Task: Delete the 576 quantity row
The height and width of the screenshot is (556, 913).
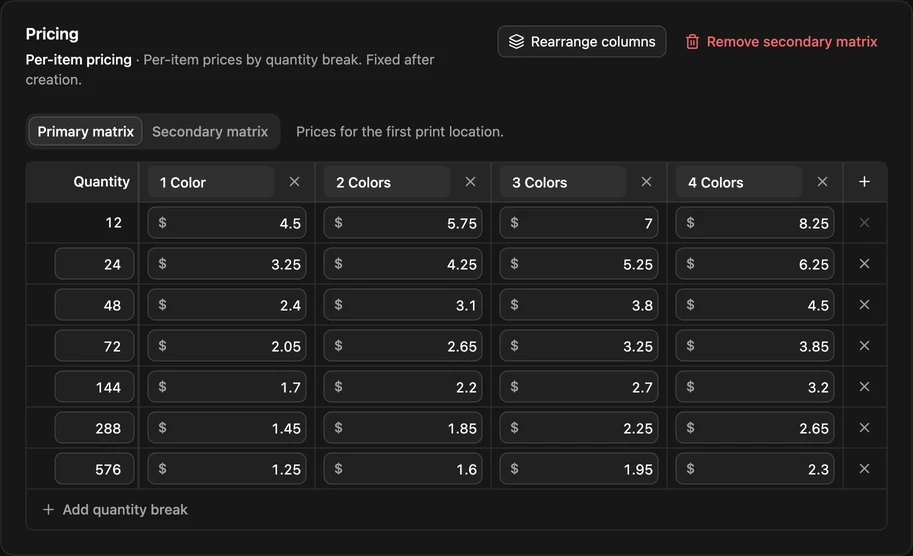Action: tap(864, 469)
